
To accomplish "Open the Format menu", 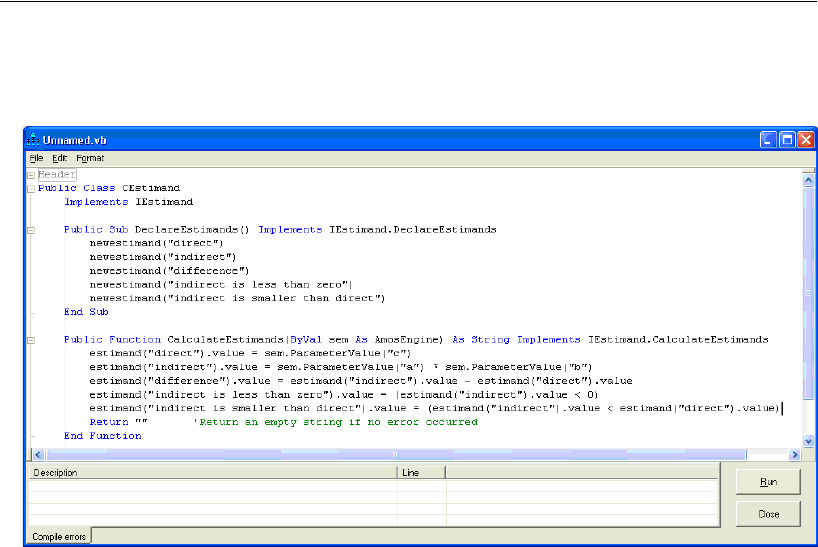I will tap(90, 158).
